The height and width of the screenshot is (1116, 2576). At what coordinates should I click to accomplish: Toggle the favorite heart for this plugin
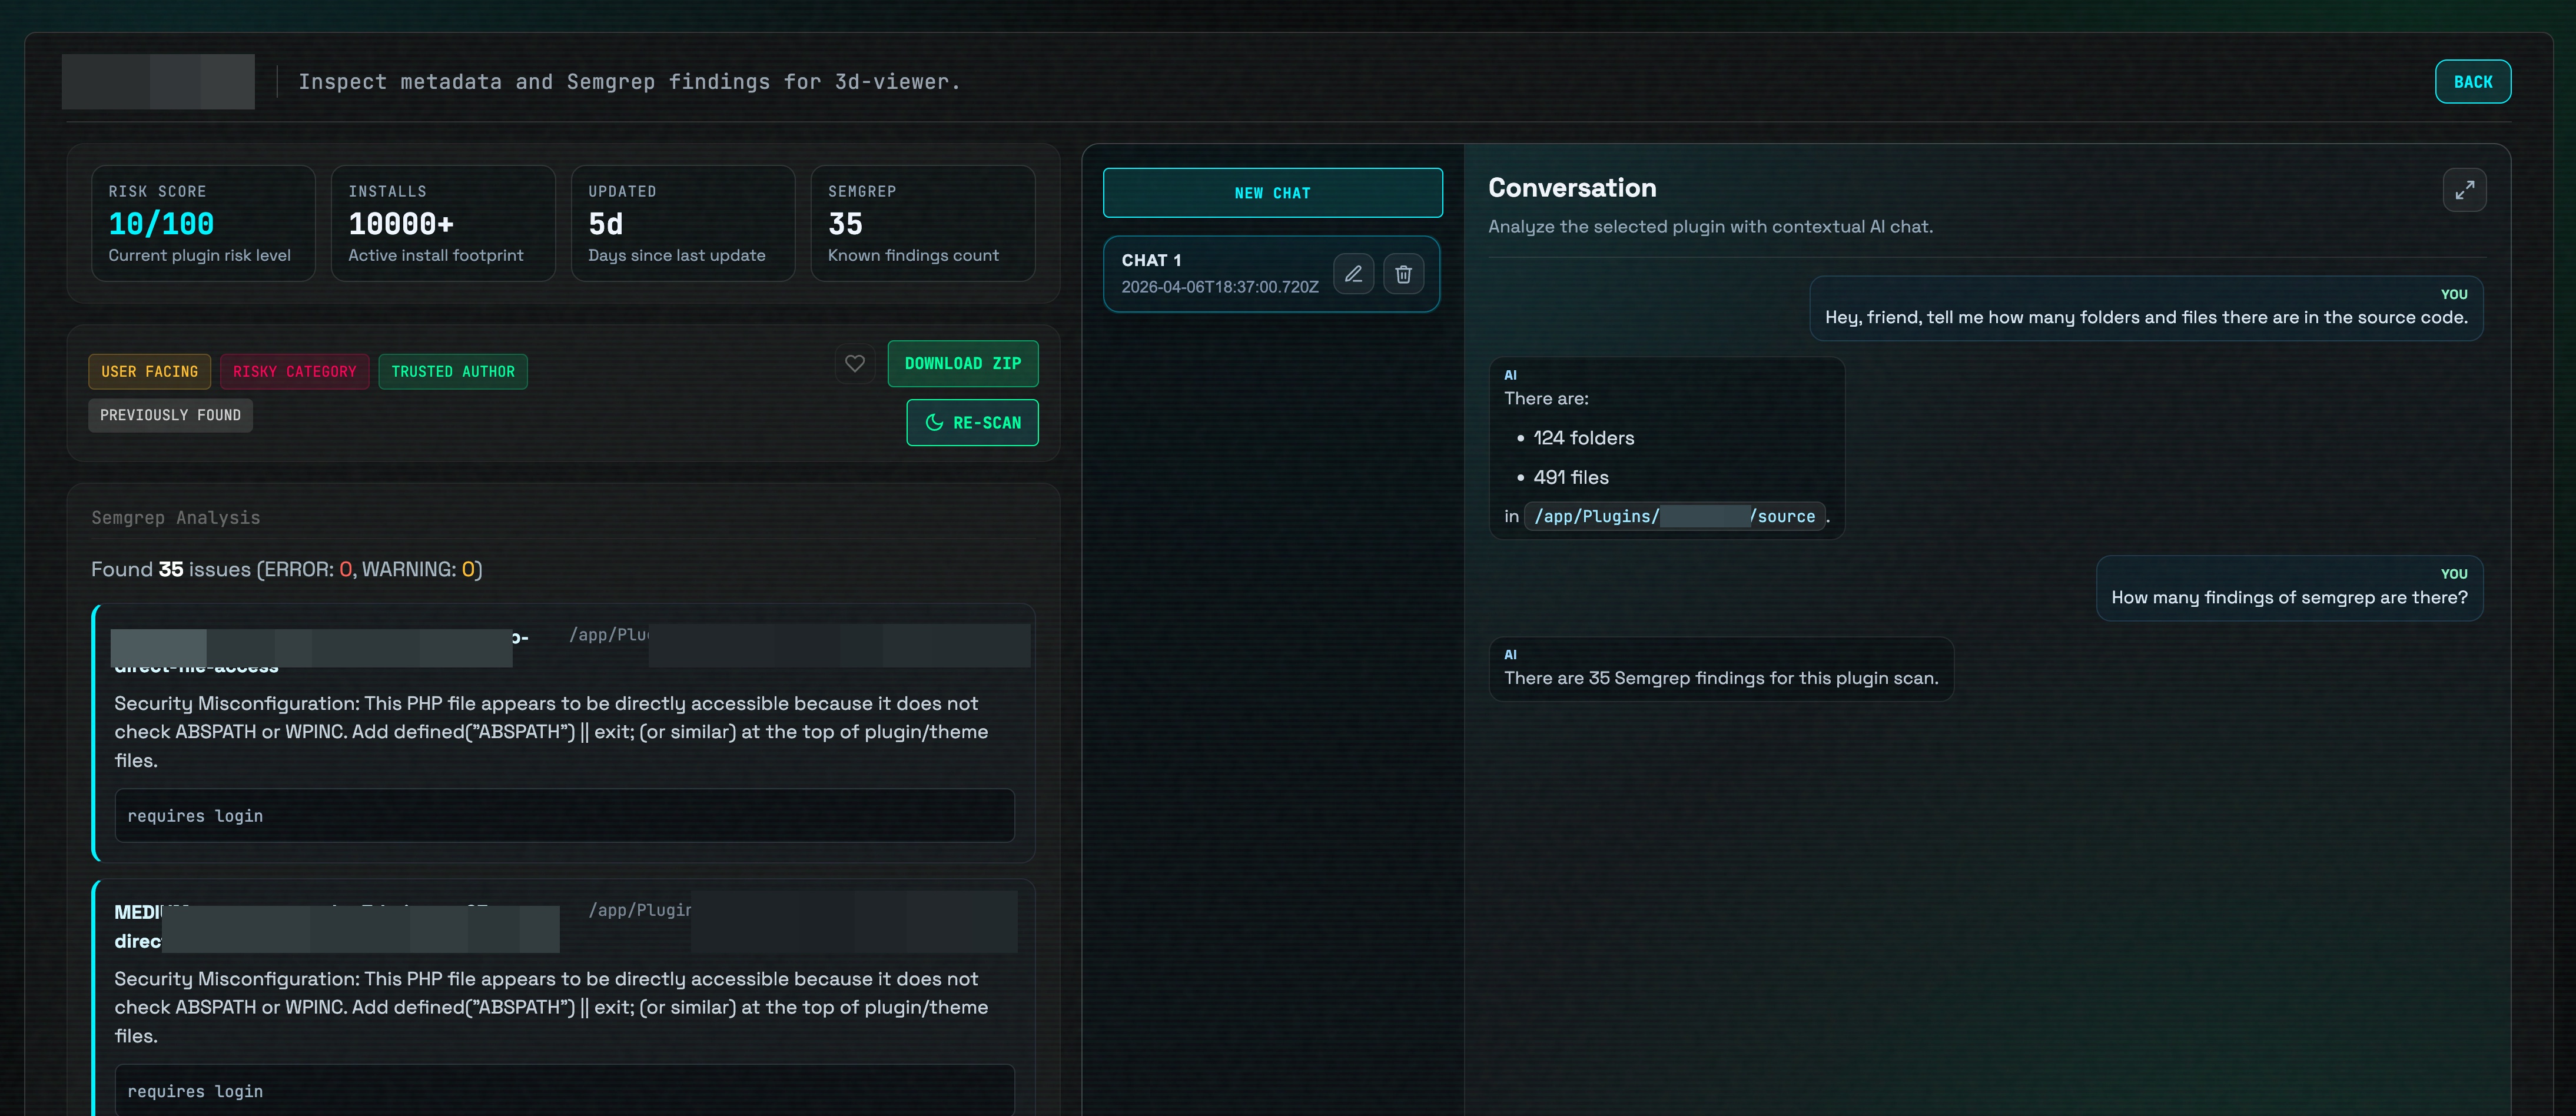click(854, 363)
